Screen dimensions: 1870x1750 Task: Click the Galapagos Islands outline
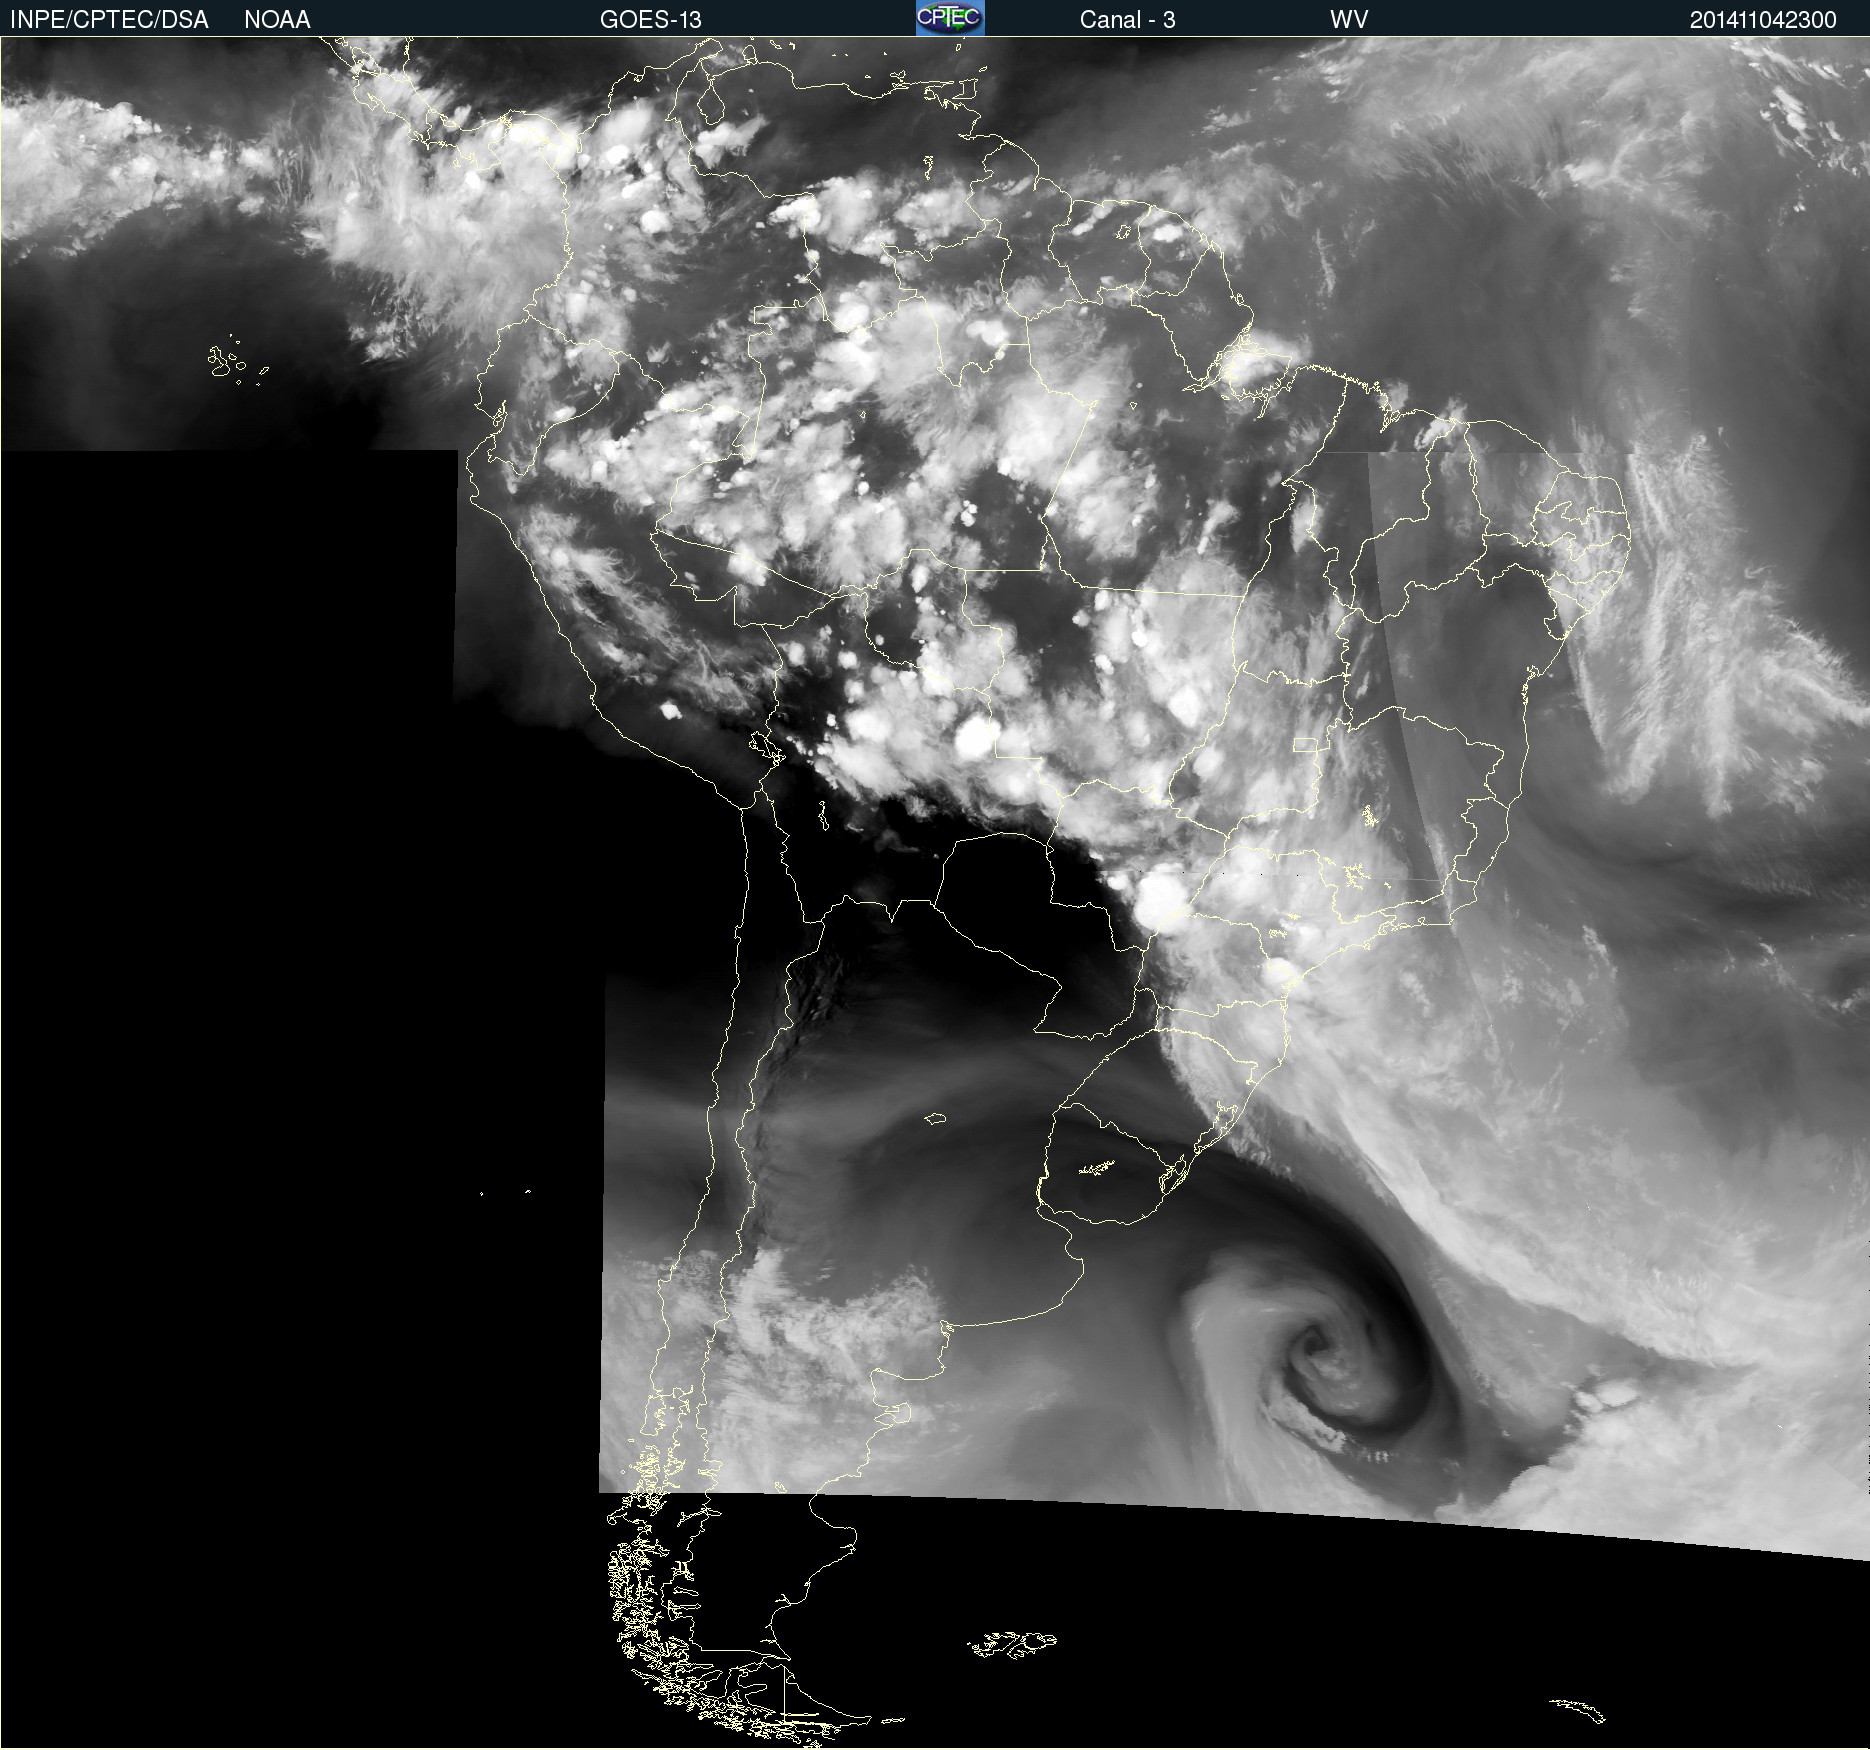(x=228, y=362)
